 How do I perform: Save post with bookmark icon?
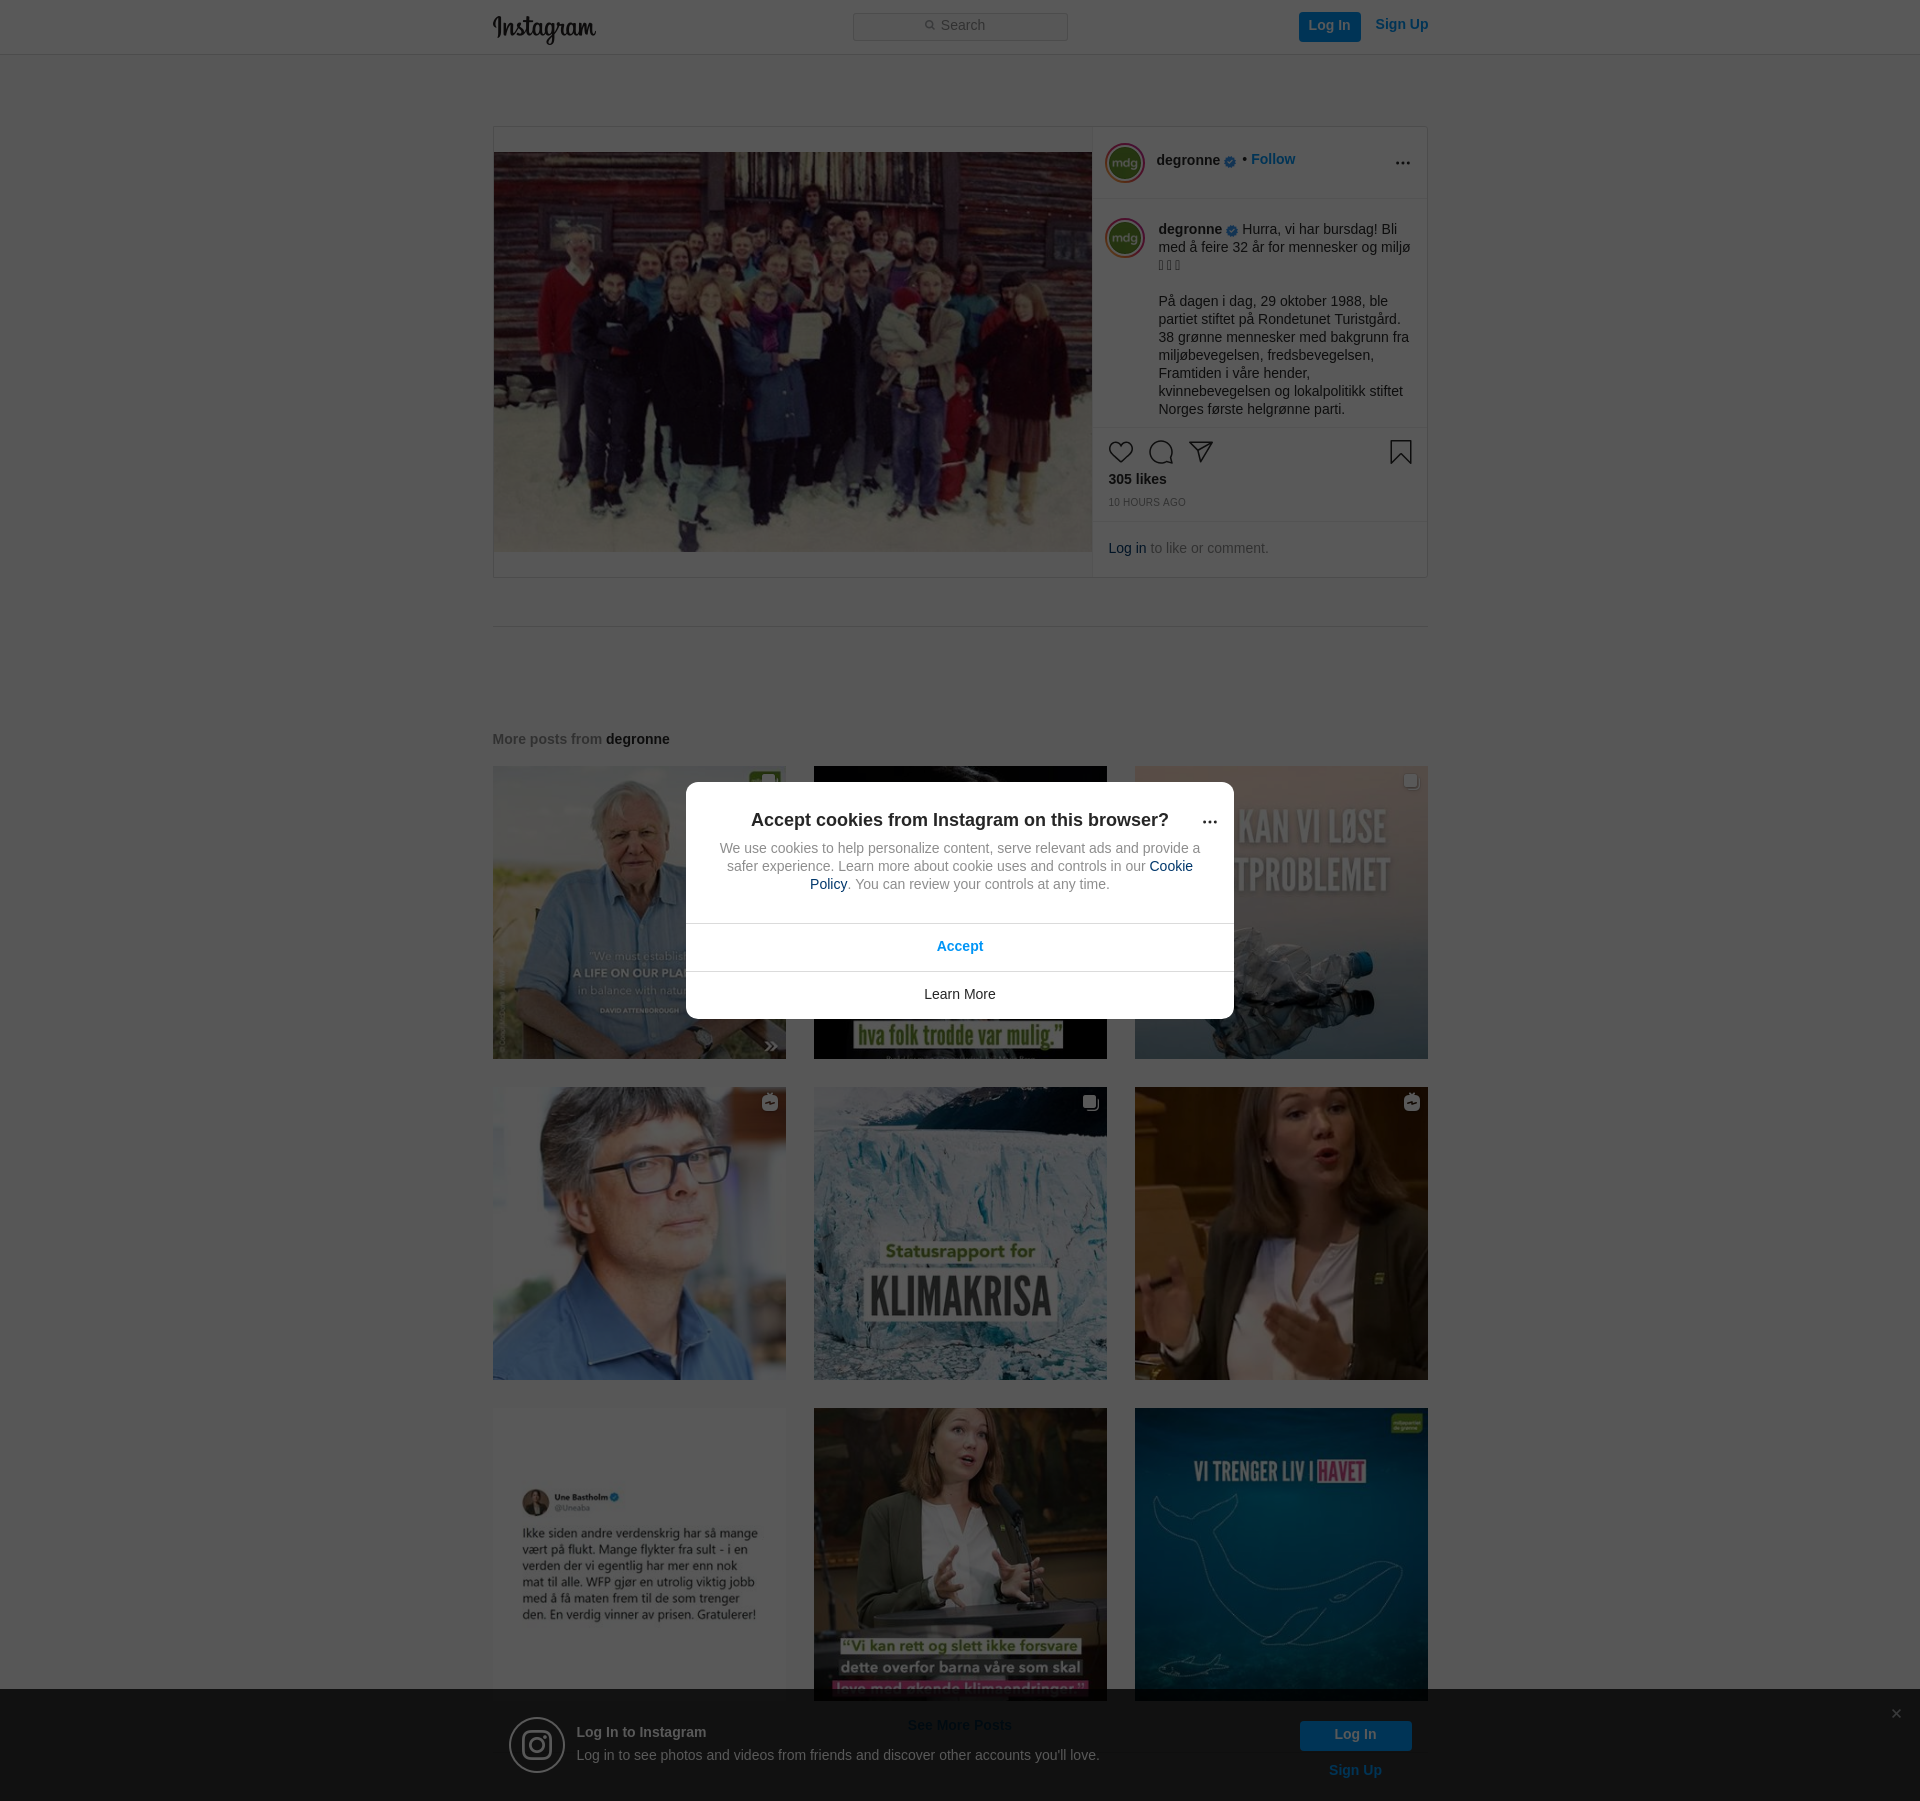[x=1401, y=452]
